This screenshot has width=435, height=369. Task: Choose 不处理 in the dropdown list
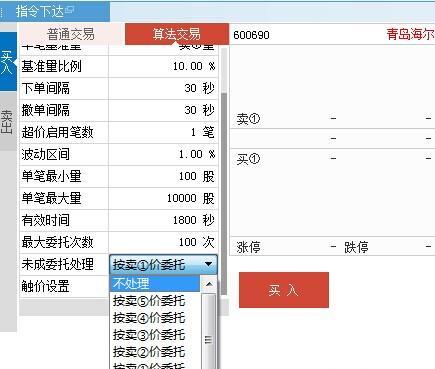click(155, 283)
